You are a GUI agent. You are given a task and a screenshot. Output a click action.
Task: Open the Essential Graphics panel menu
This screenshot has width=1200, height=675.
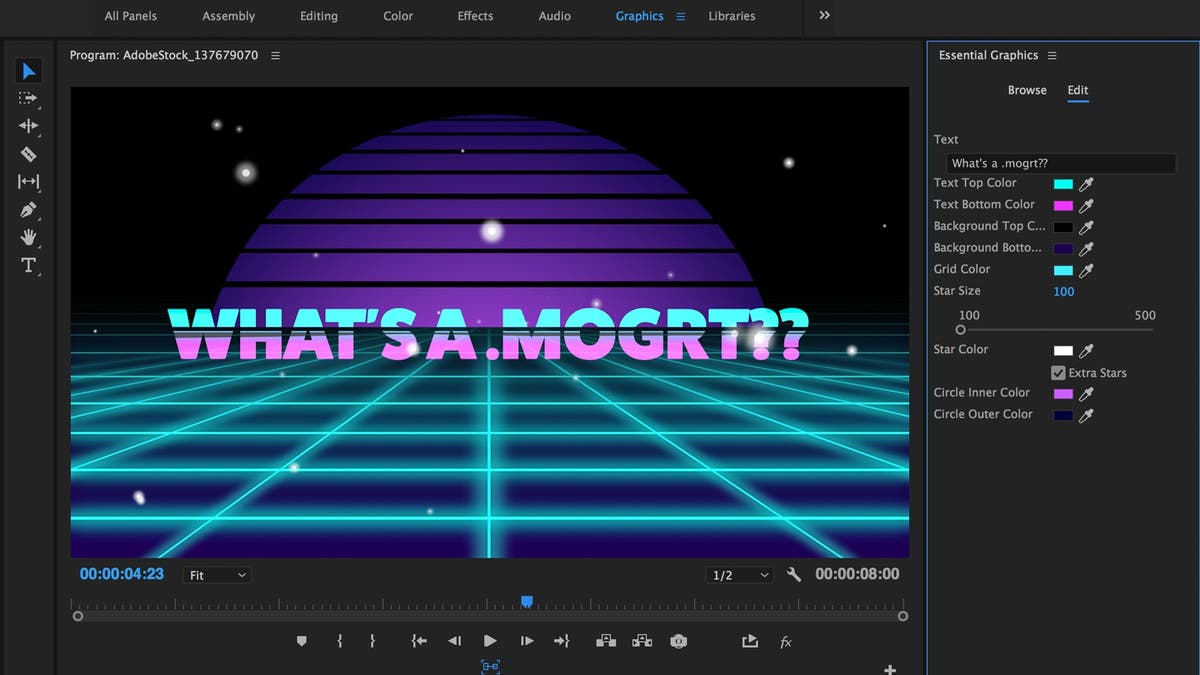pyautogui.click(x=1051, y=55)
